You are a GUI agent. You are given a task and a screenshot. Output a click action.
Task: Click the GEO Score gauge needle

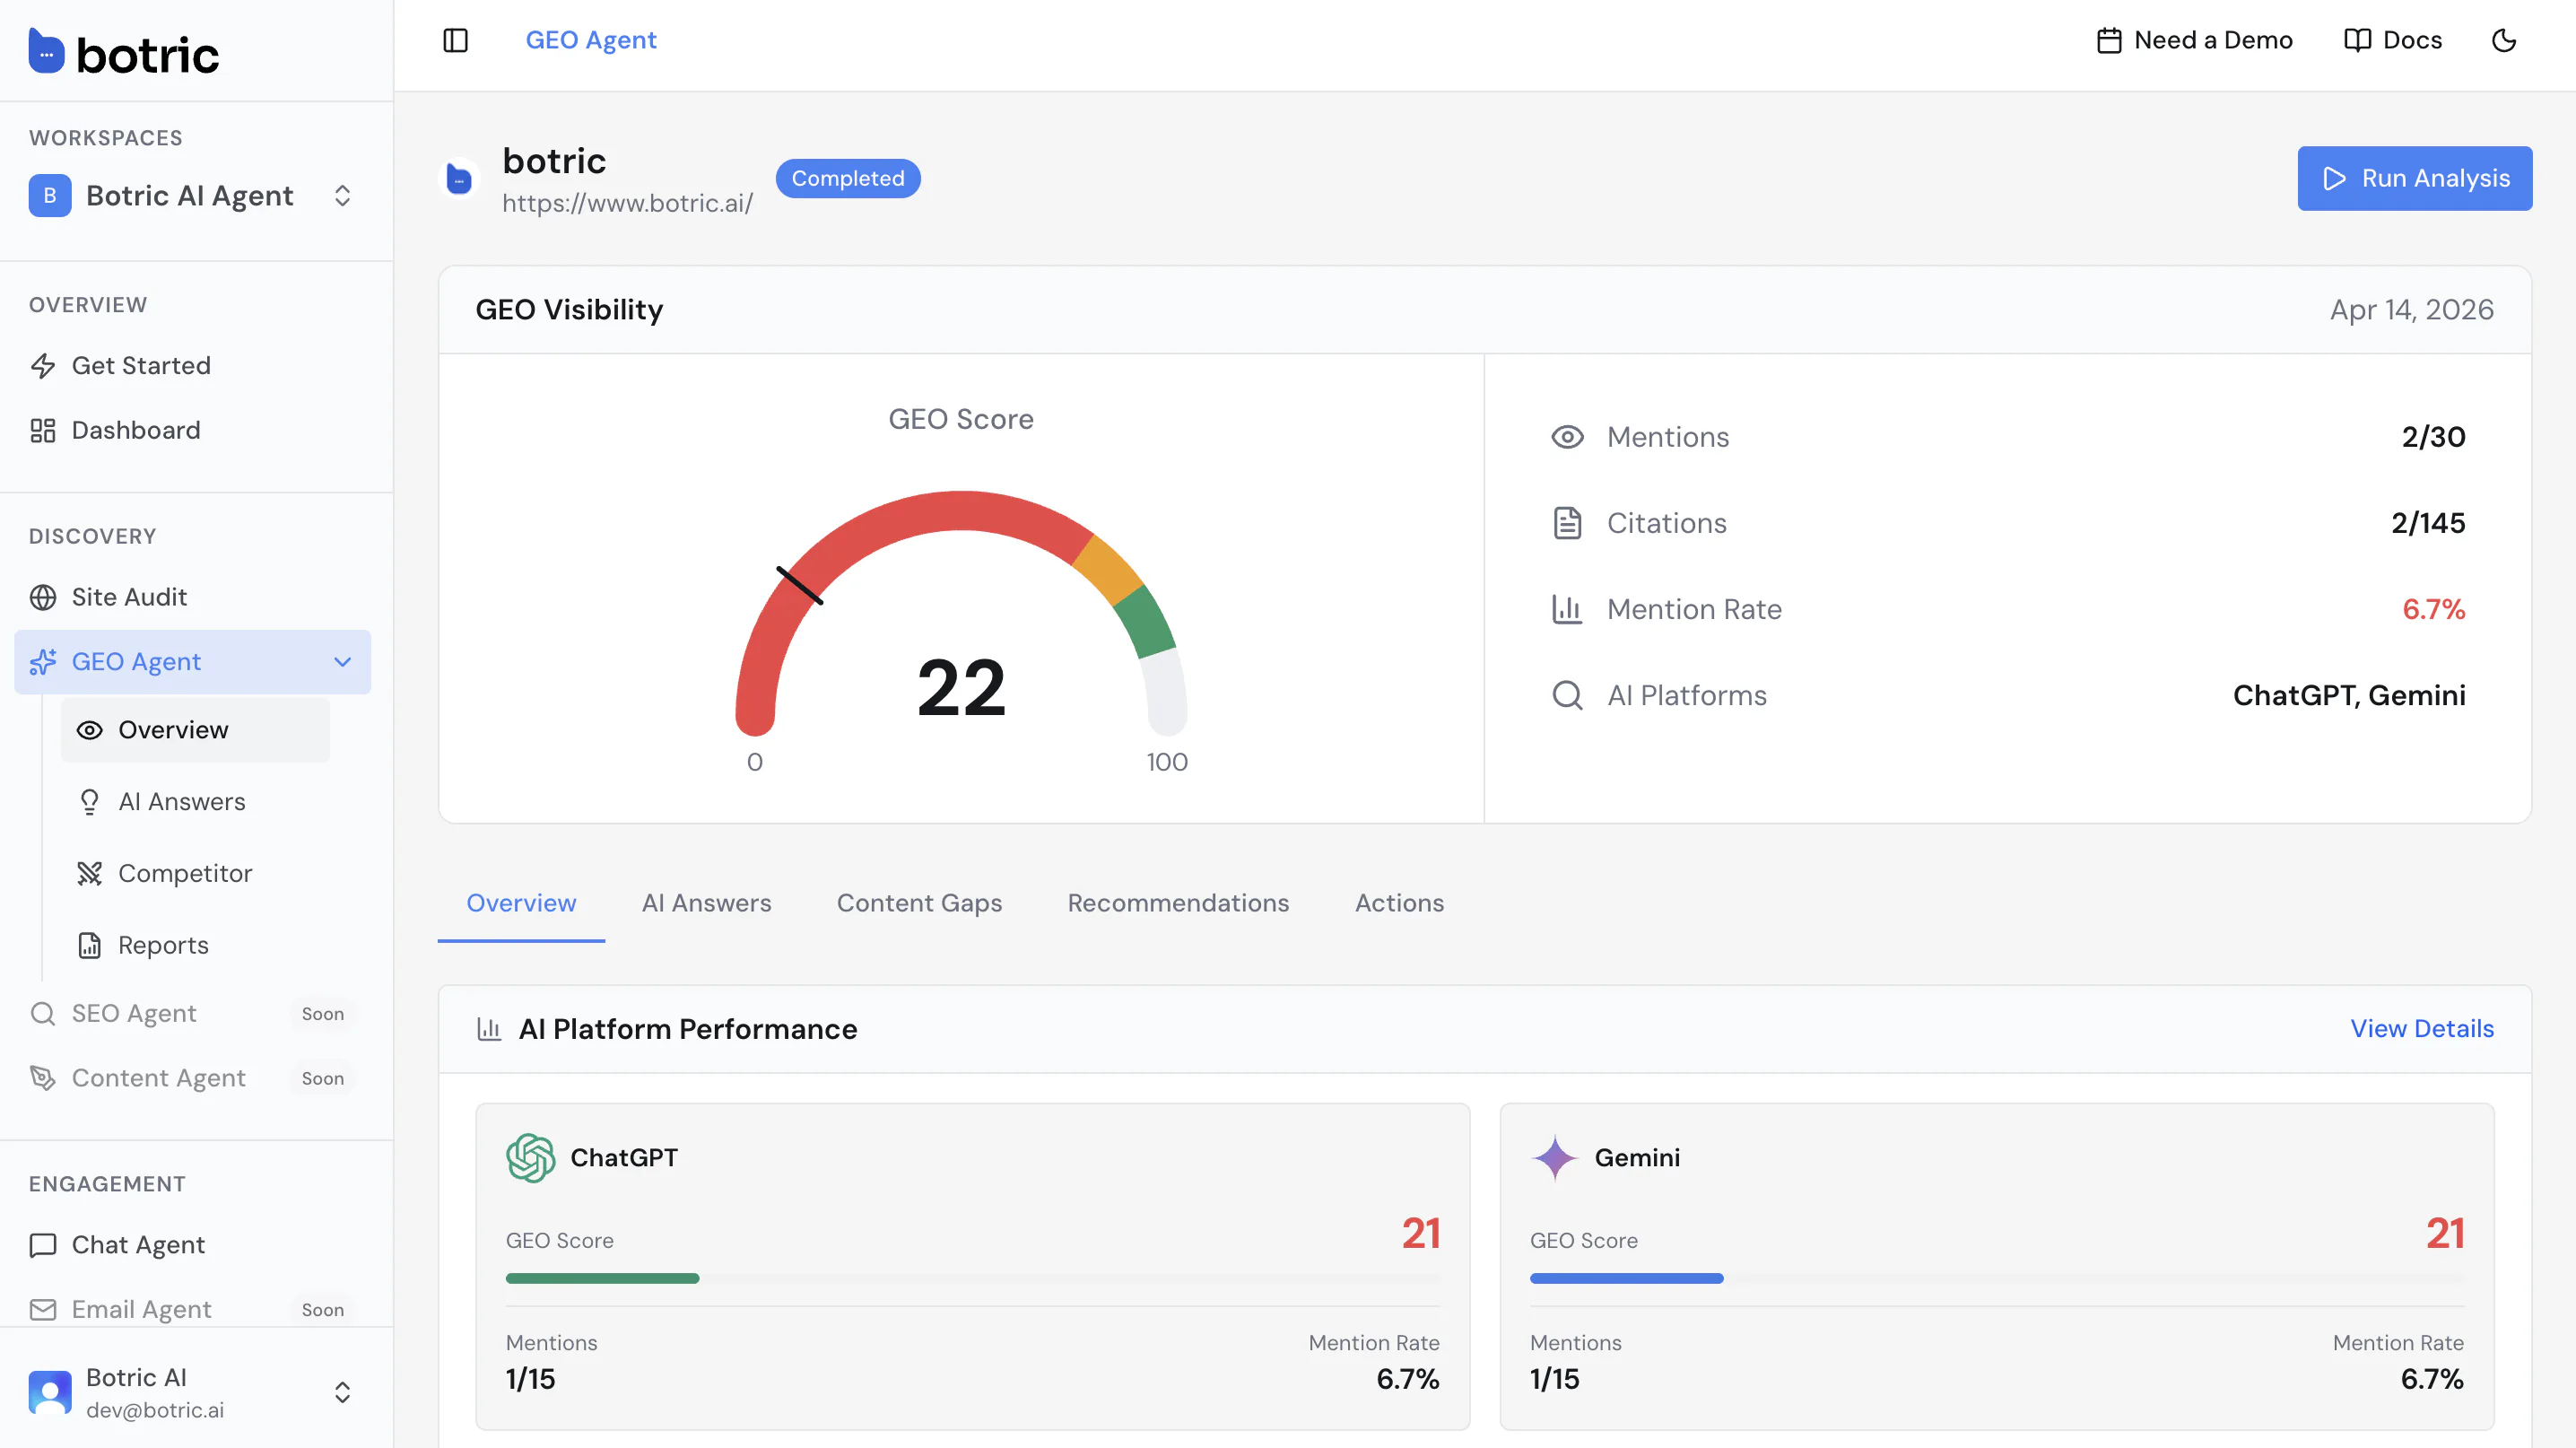tap(800, 586)
